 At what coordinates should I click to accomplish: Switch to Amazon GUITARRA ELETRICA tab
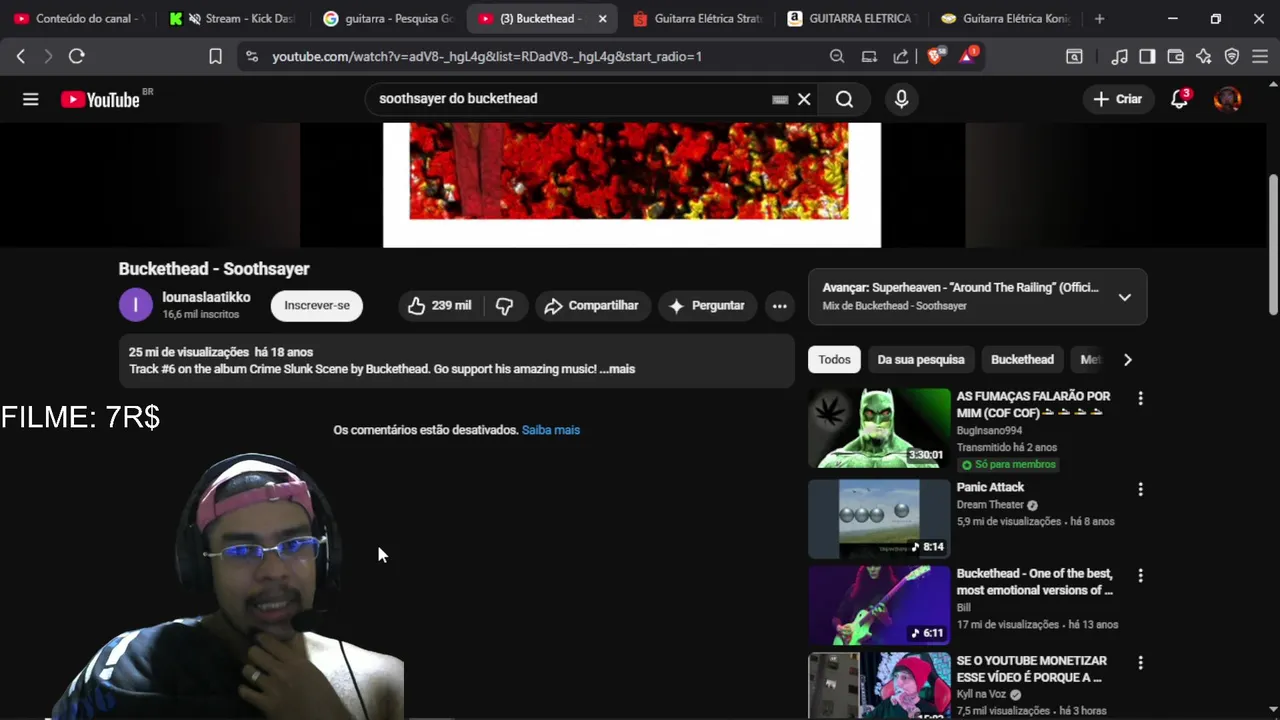[x=852, y=19]
